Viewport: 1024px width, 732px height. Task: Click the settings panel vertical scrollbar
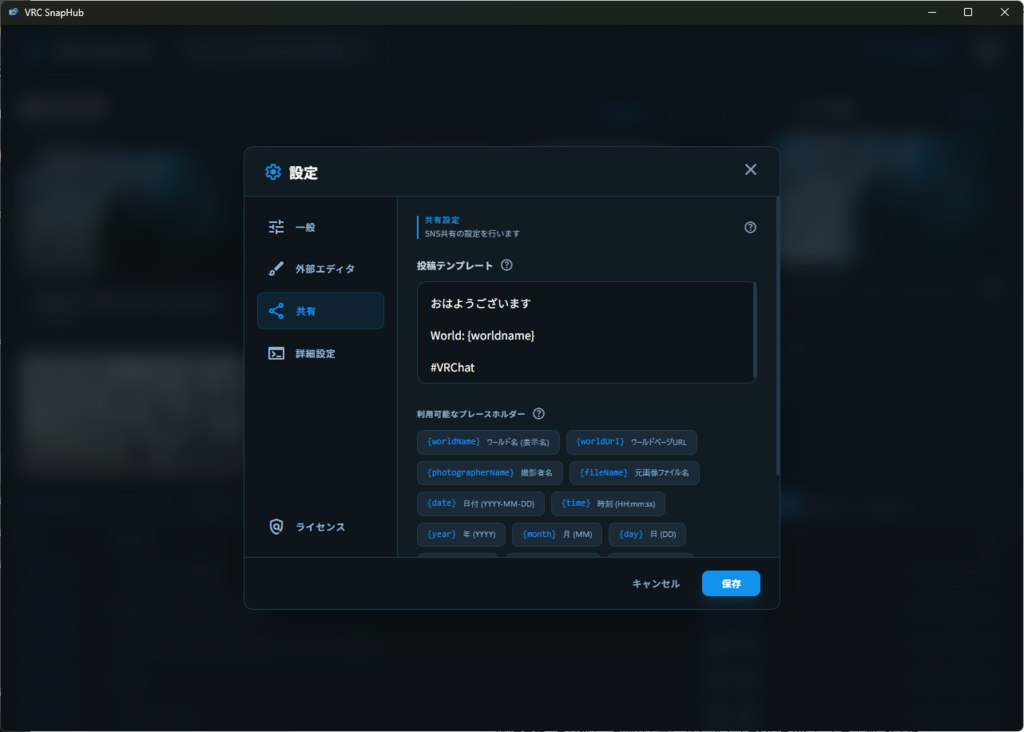[x=777, y=336]
